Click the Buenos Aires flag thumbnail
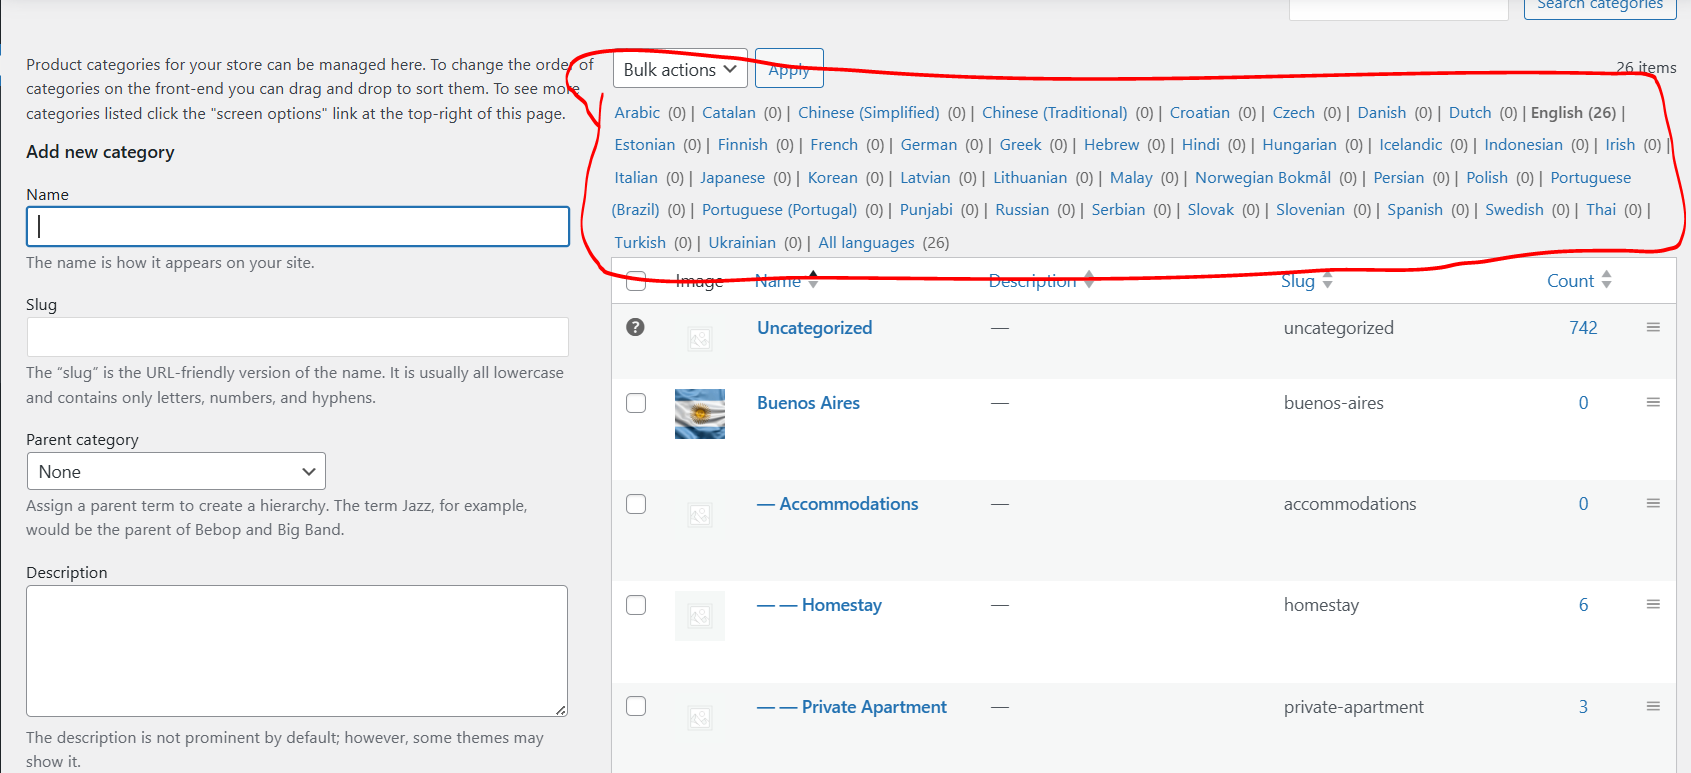Viewport: 1691px width, 773px height. tap(700, 414)
